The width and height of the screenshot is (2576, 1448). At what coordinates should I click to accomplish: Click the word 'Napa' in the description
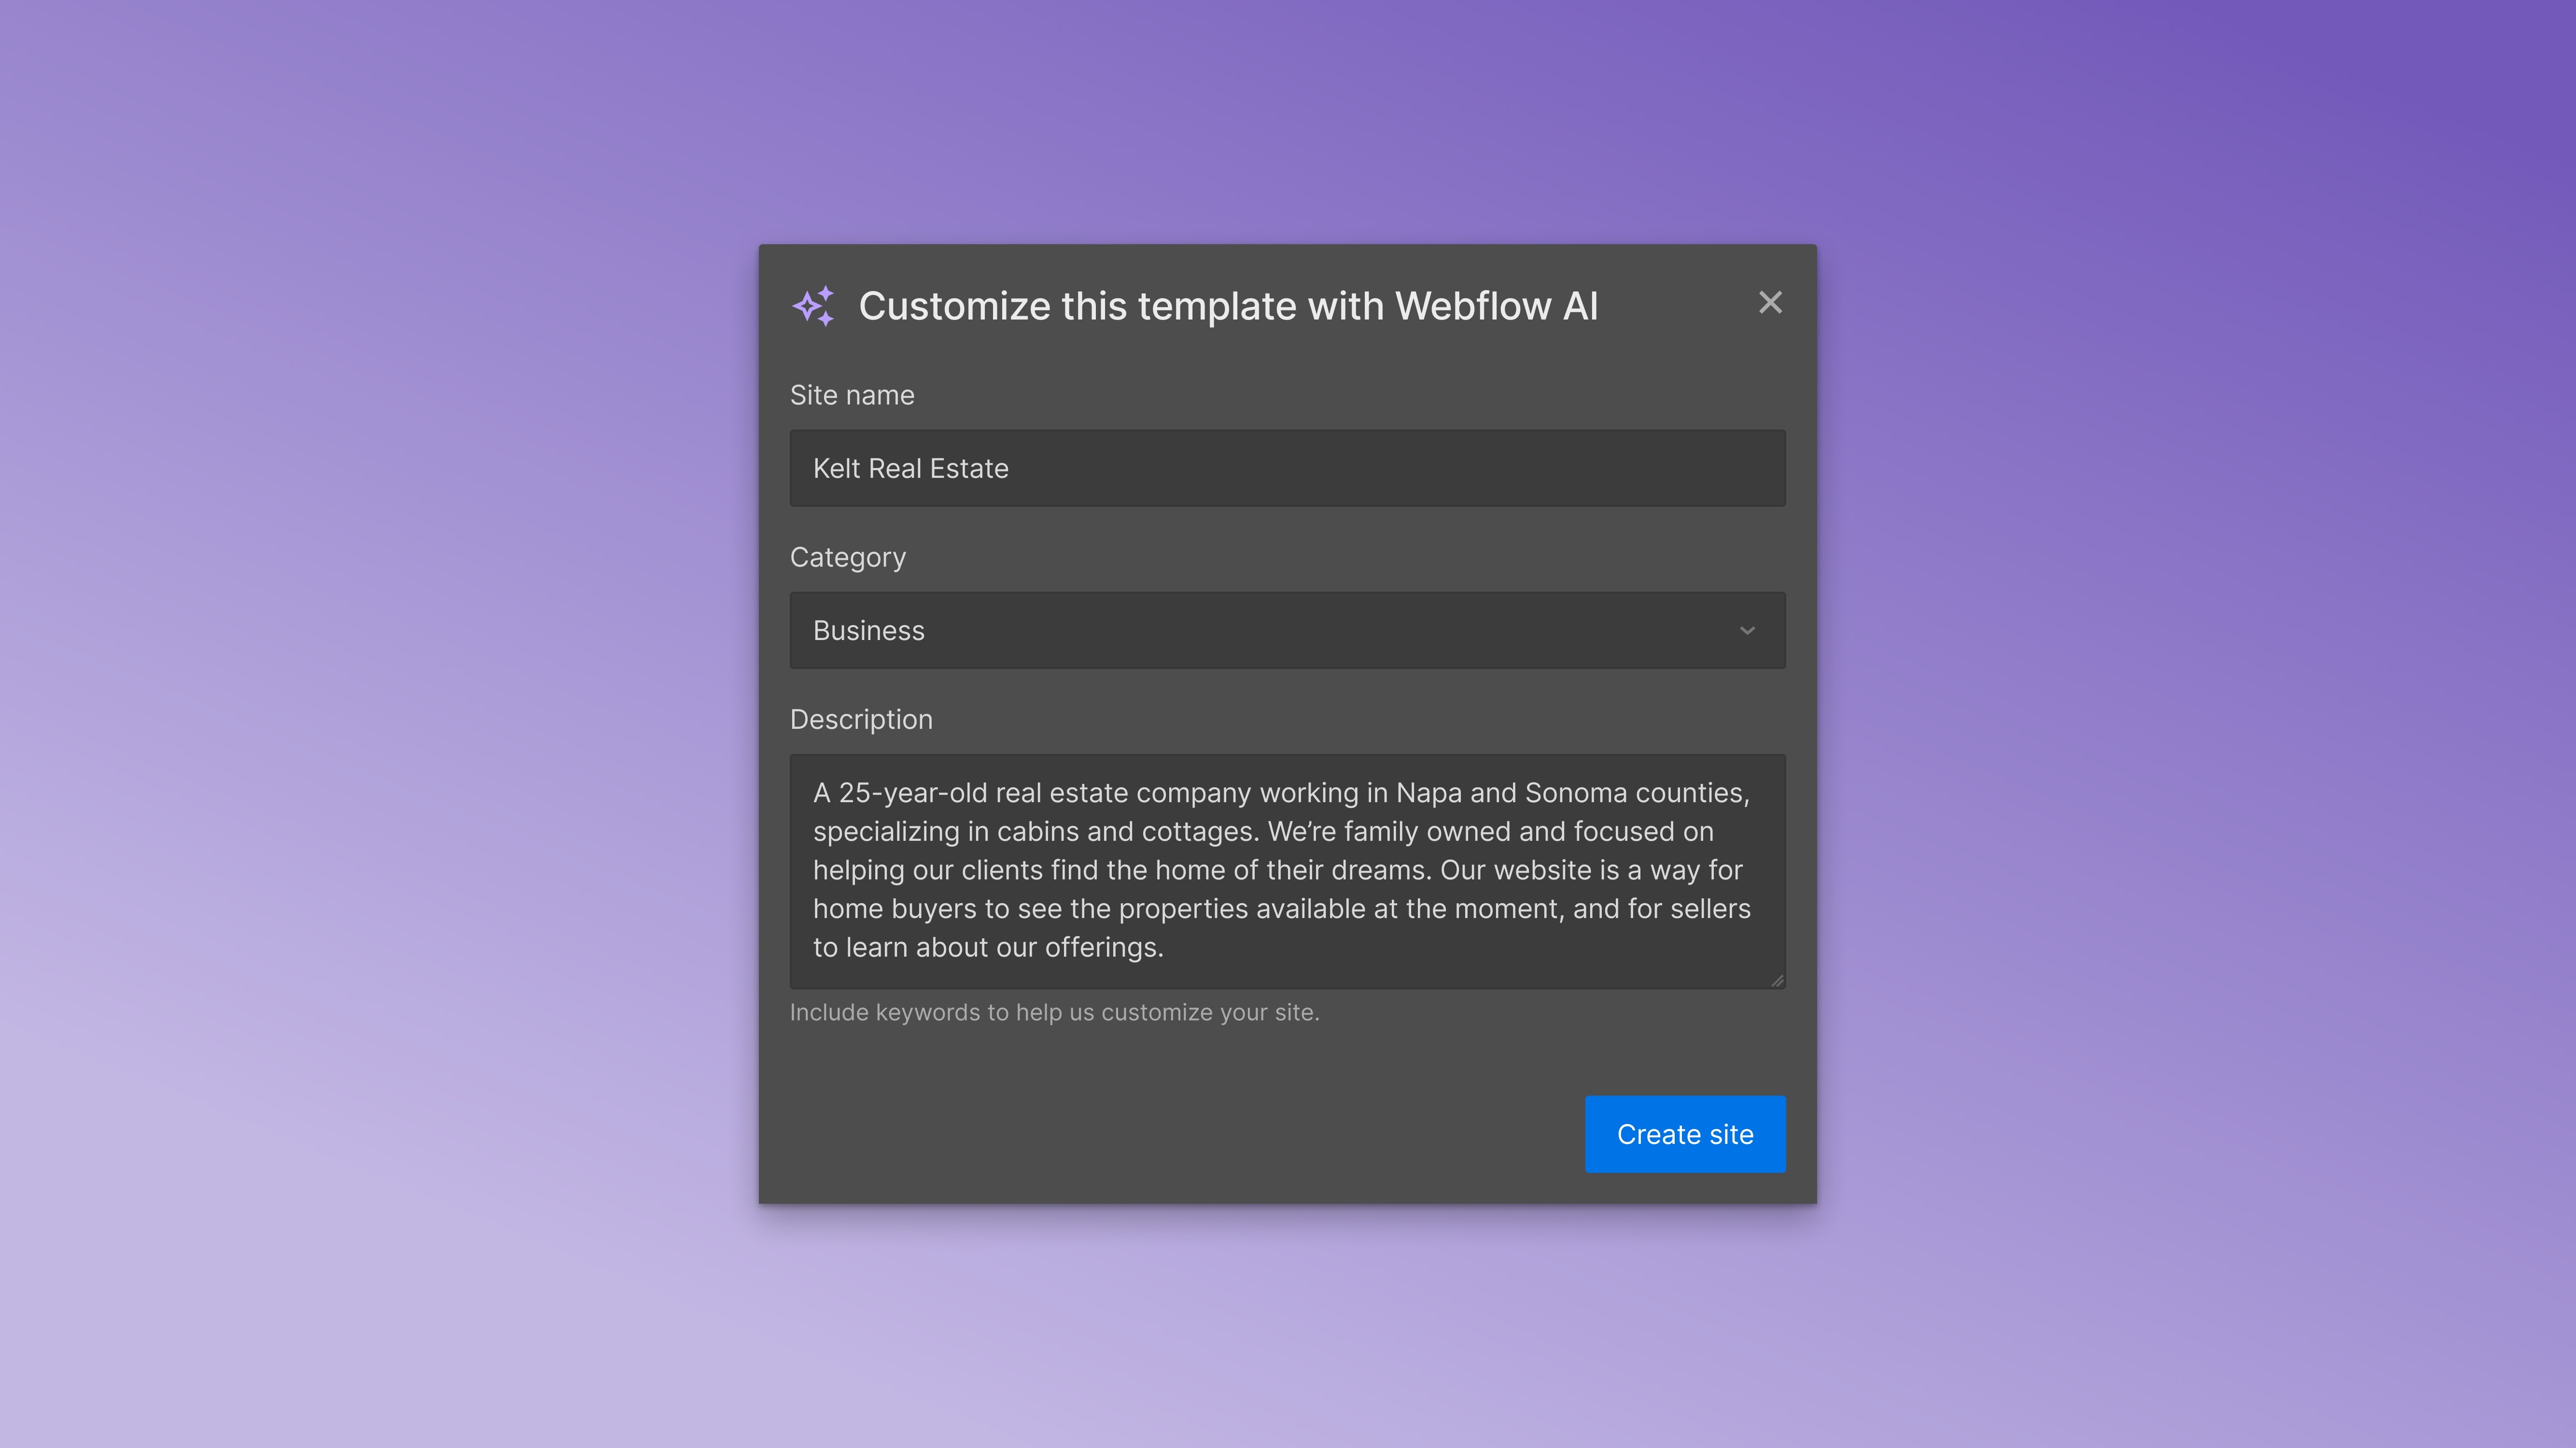pos(1428,792)
